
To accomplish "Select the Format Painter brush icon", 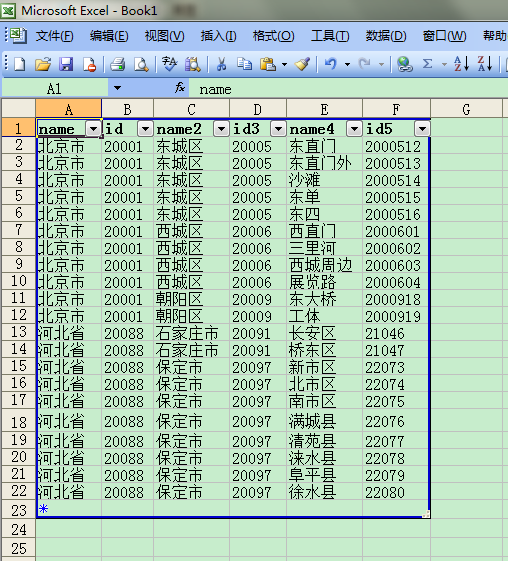I will point(302,64).
